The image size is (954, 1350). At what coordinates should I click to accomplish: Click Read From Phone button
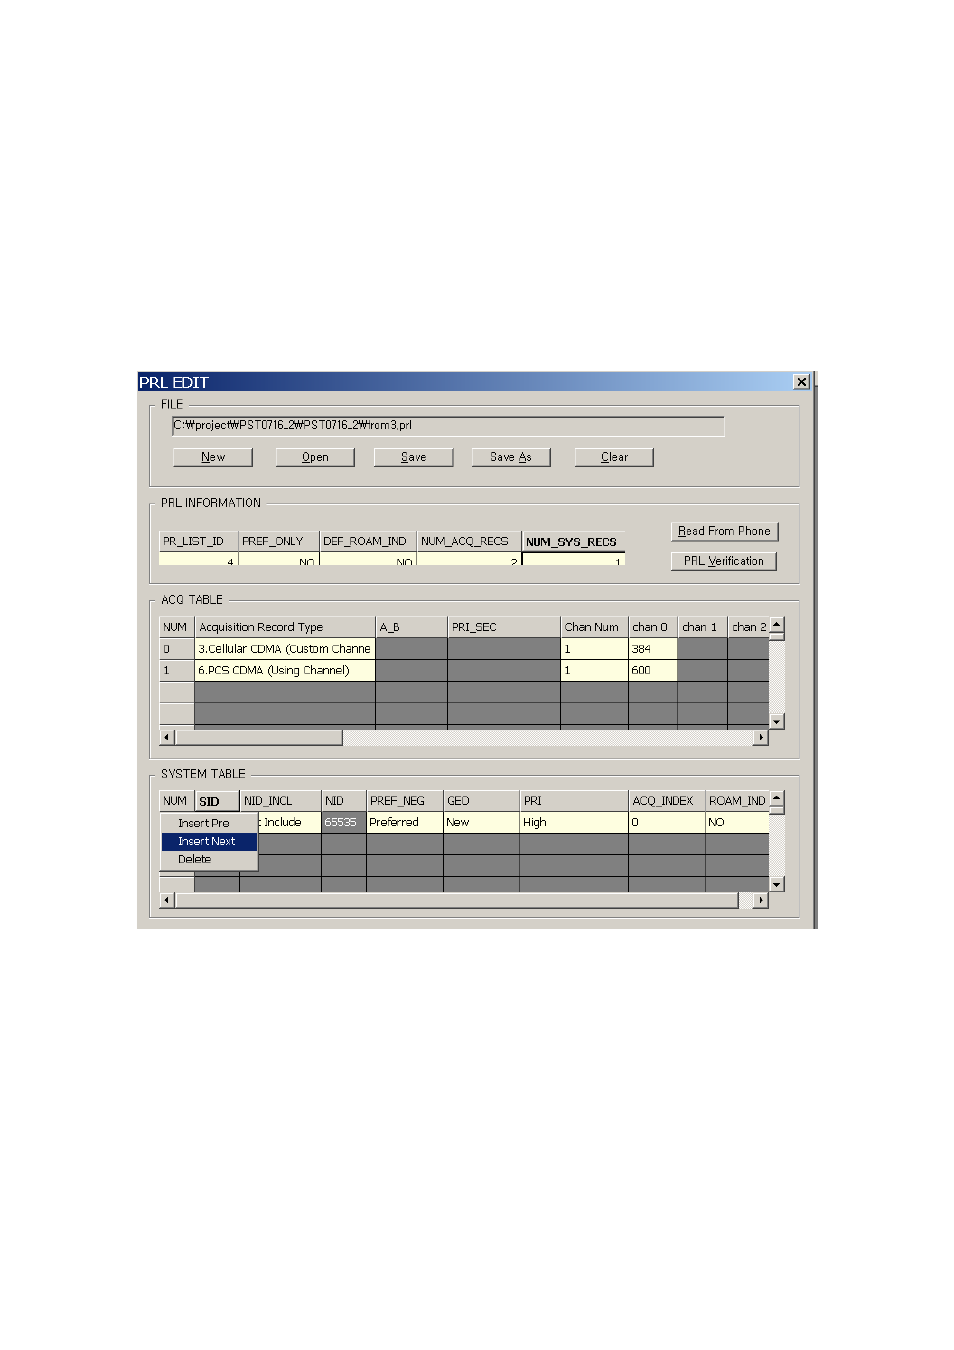(x=724, y=531)
